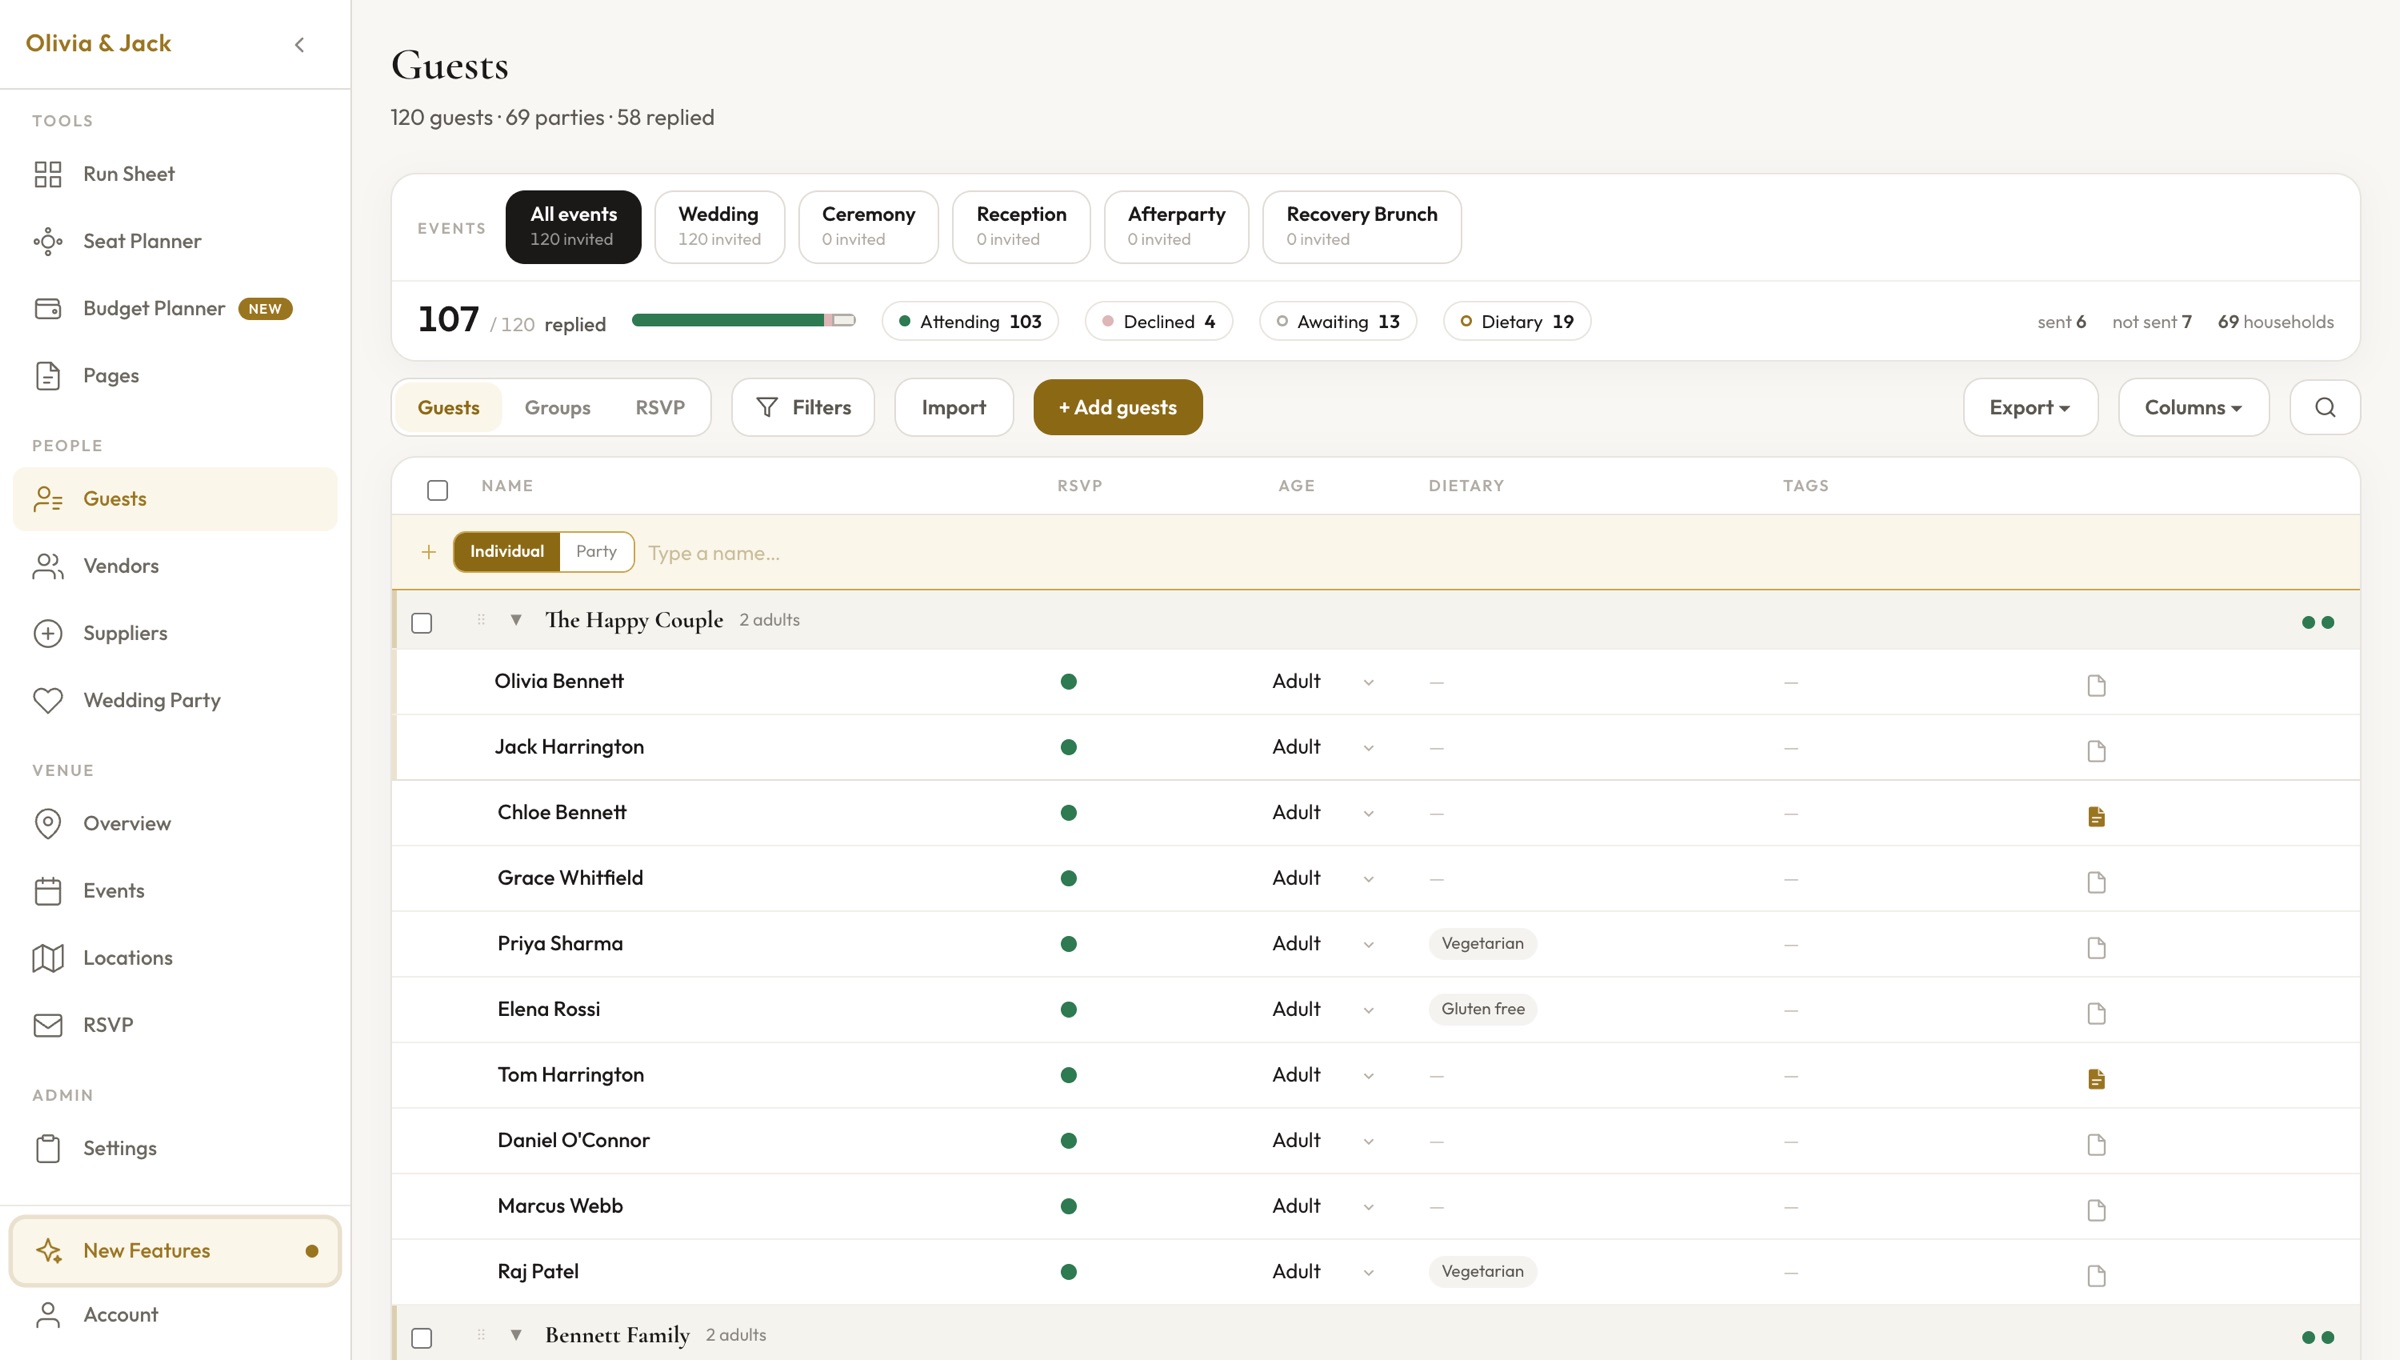Open Vendors section

(x=175, y=566)
